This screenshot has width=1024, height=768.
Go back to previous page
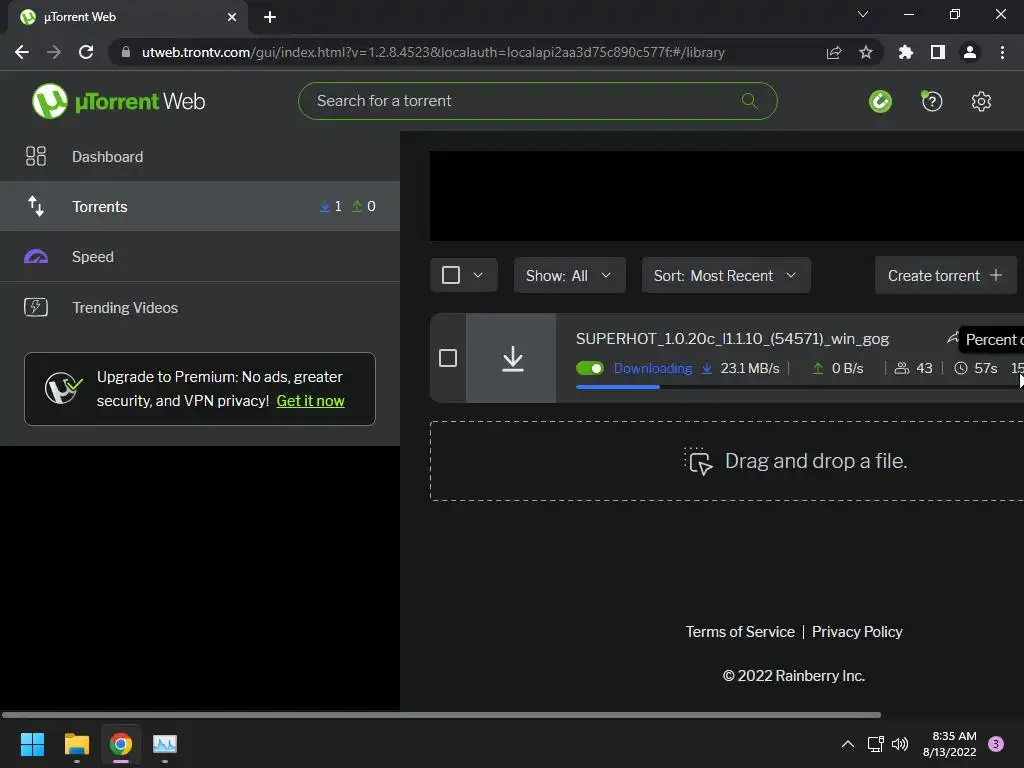click(22, 52)
